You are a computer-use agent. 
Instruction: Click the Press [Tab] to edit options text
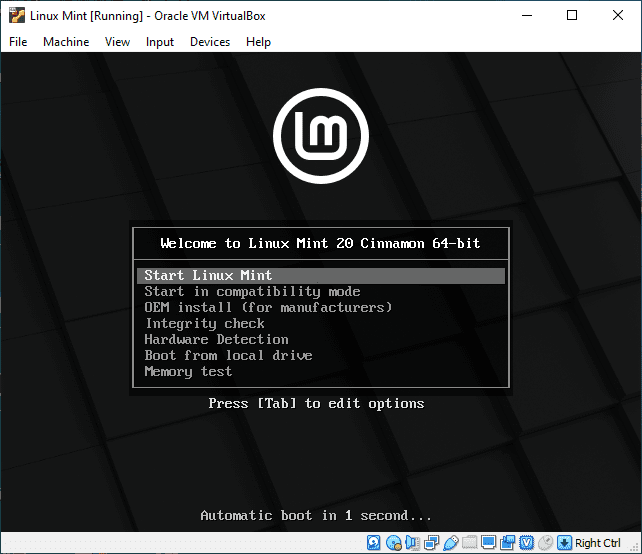click(316, 403)
